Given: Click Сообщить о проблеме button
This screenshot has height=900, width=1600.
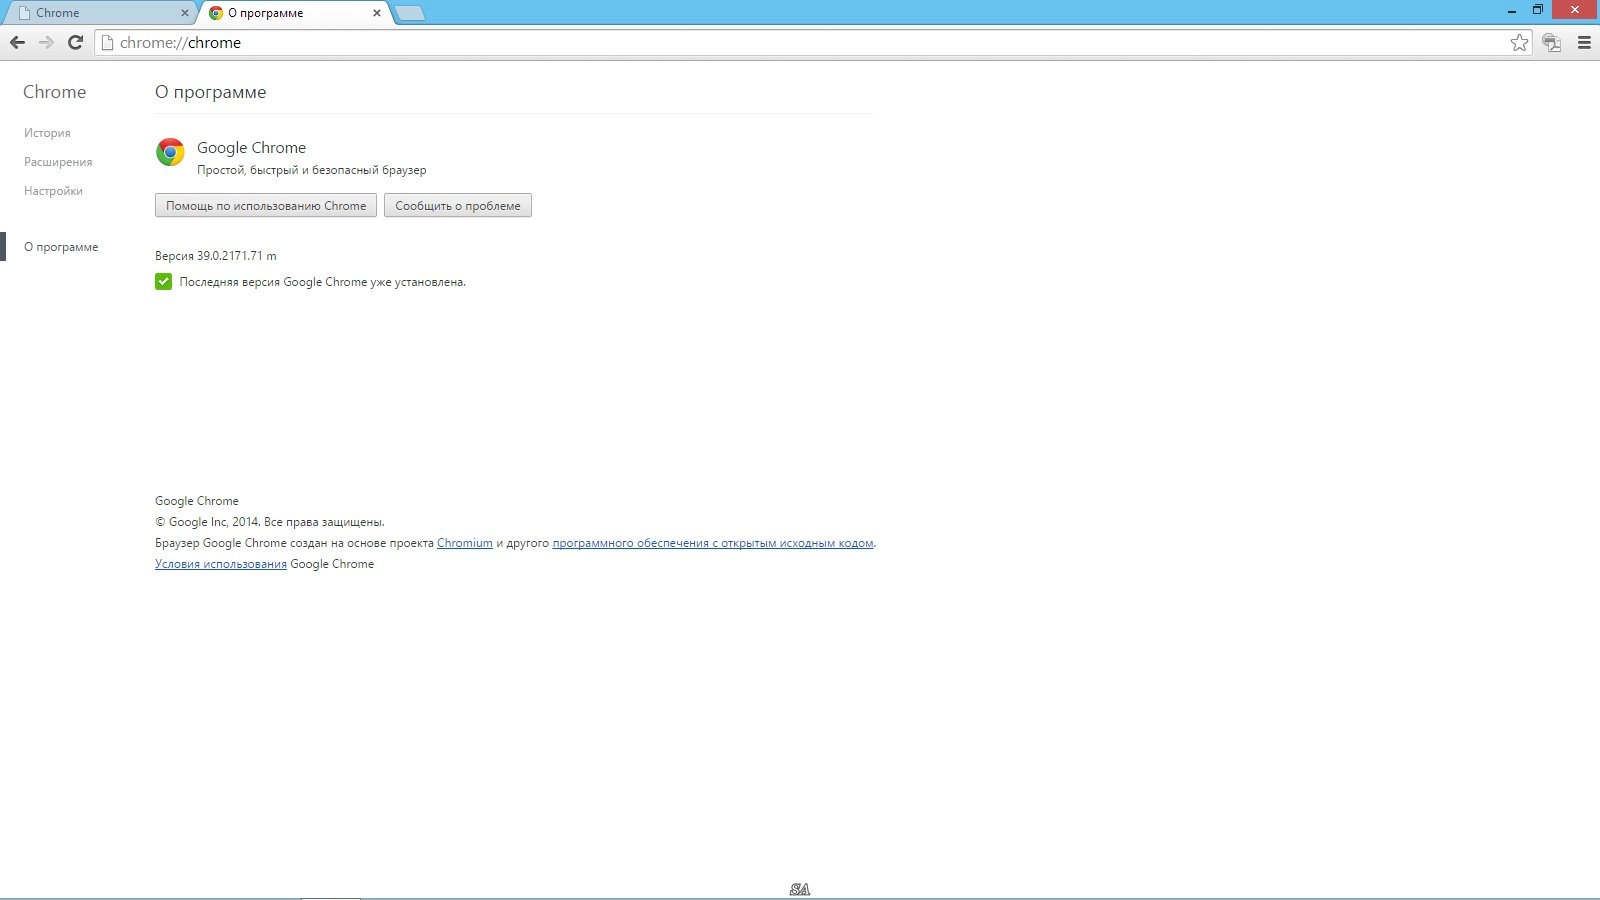Looking at the screenshot, I should tap(458, 205).
